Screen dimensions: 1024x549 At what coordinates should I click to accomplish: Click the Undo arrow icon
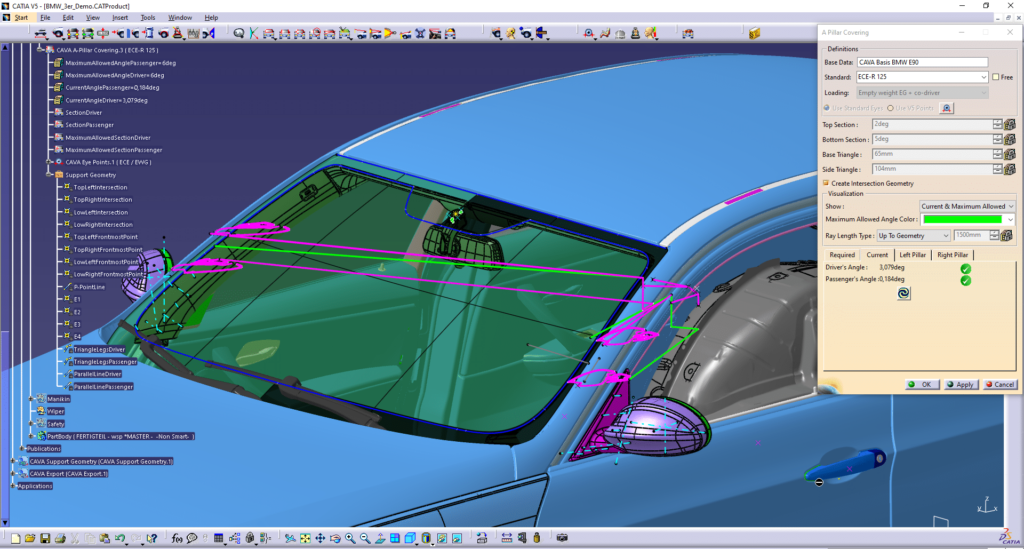(x=120, y=539)
